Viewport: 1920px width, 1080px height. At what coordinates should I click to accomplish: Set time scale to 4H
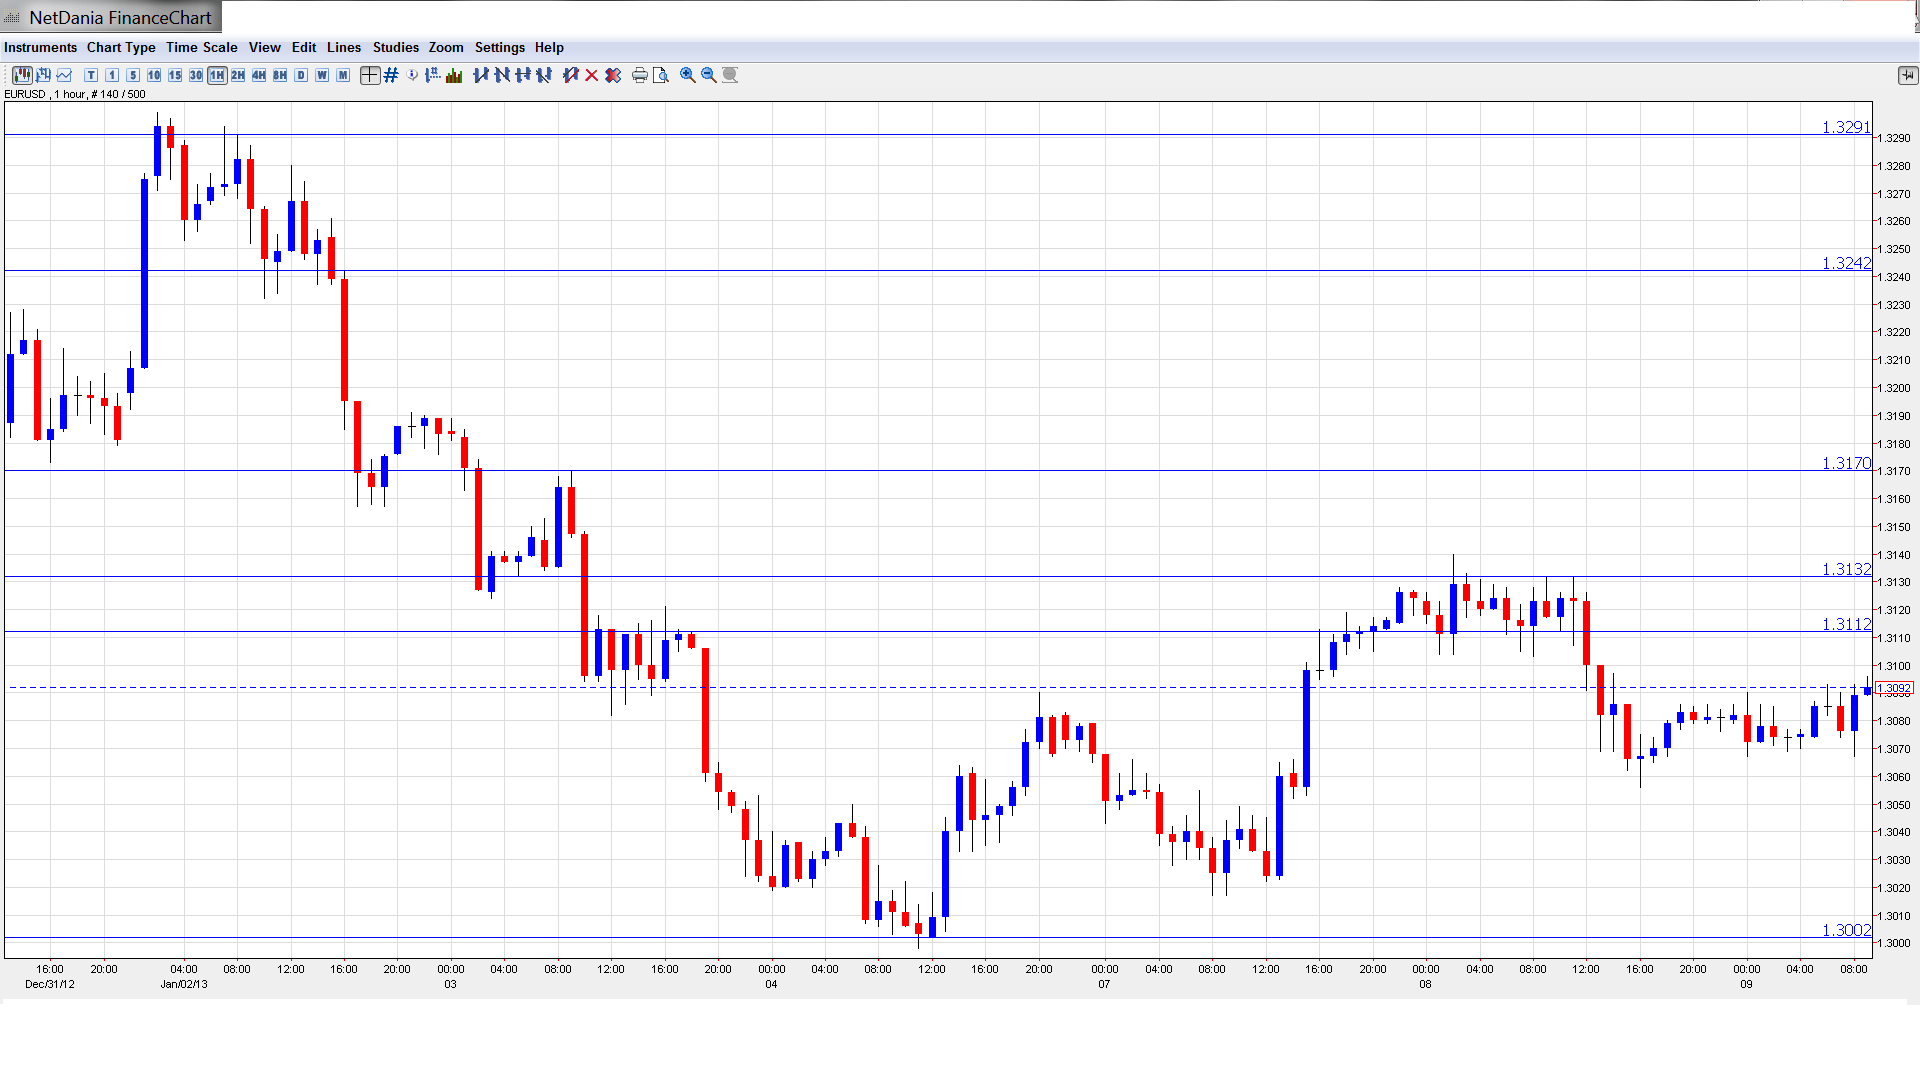tap(259, 75)
